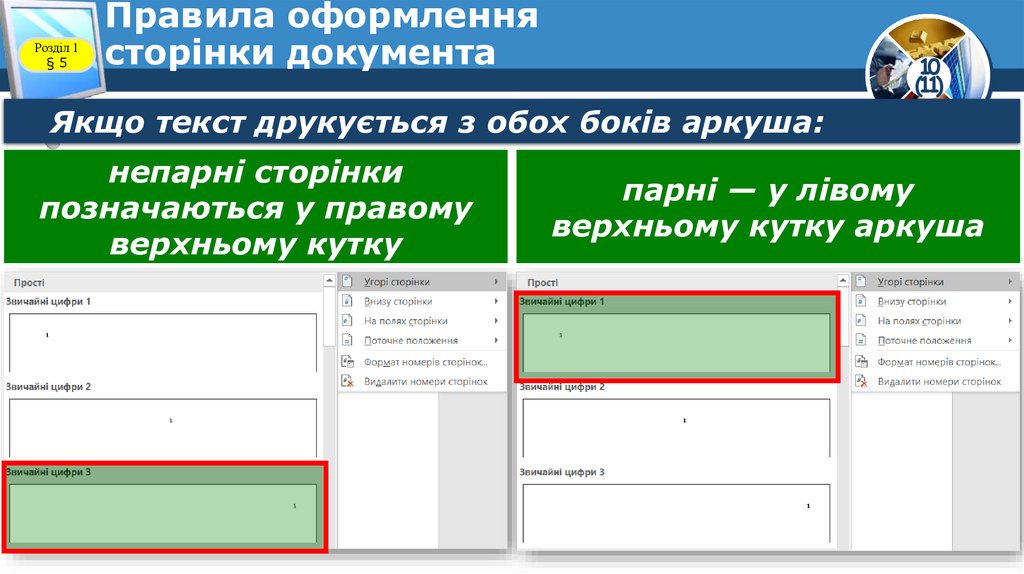Click the 'Якщо текст друкується з обох боків' banner
This screenshot has width=1024, height=574.
(511, 122)
